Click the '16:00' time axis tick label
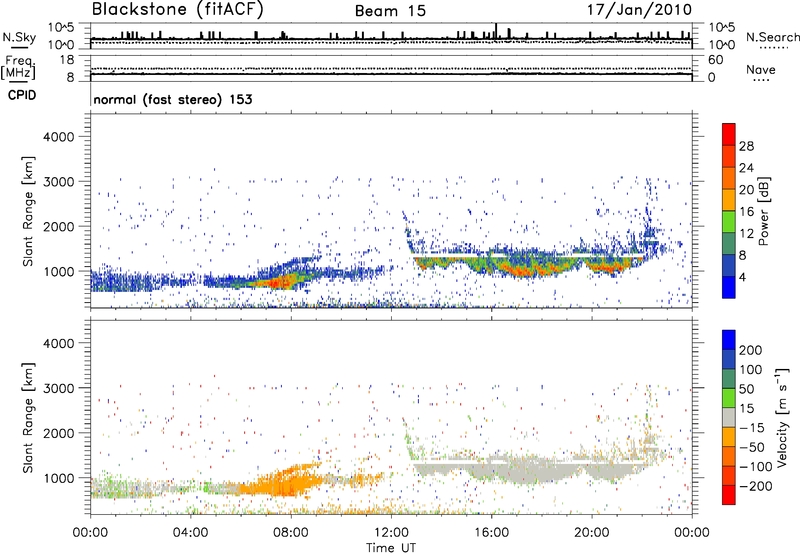The image size is (800, 554). click(491, 533)
